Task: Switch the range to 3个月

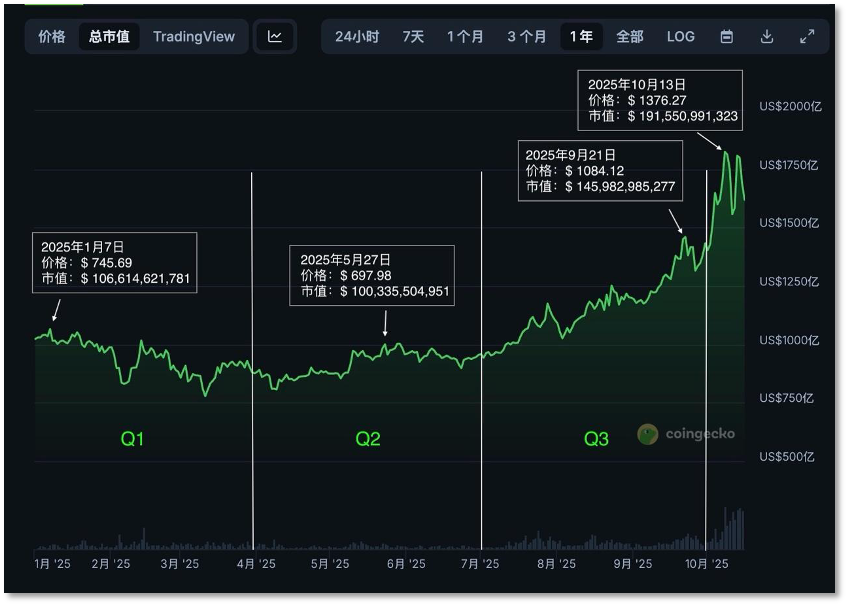Action: (x=526, y=37)
